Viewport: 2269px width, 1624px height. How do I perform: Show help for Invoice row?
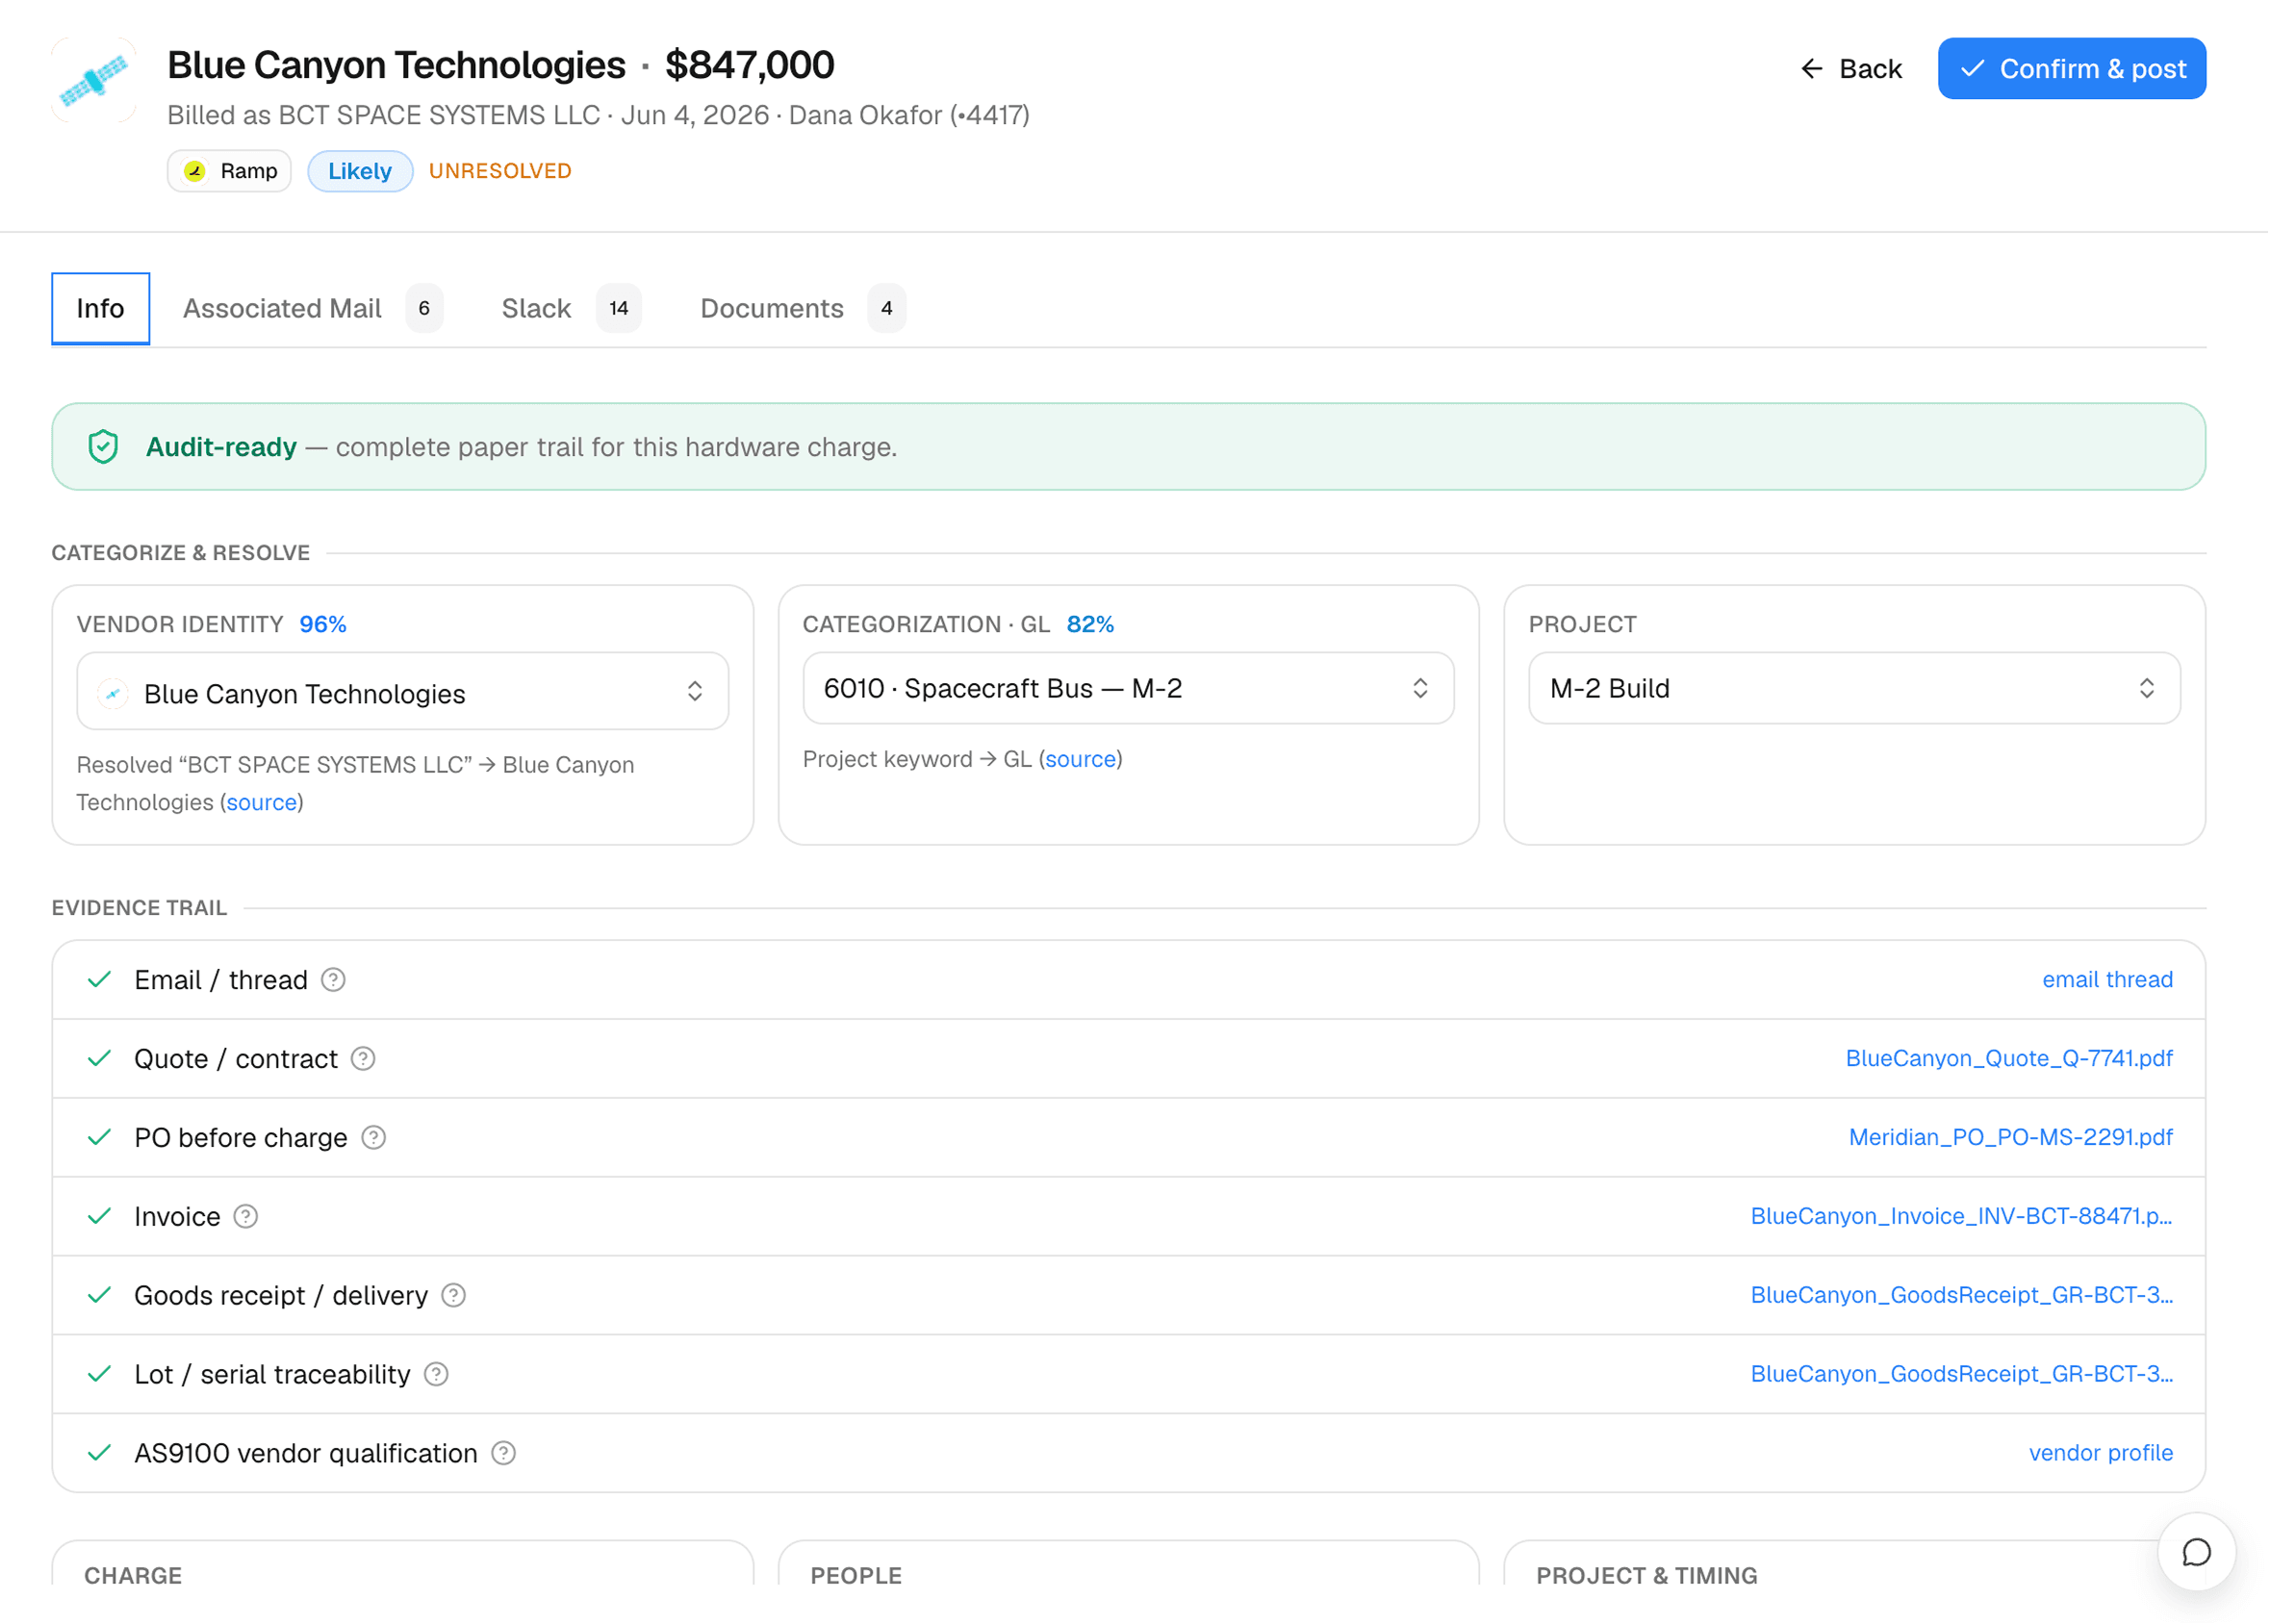coord(246,1217)
